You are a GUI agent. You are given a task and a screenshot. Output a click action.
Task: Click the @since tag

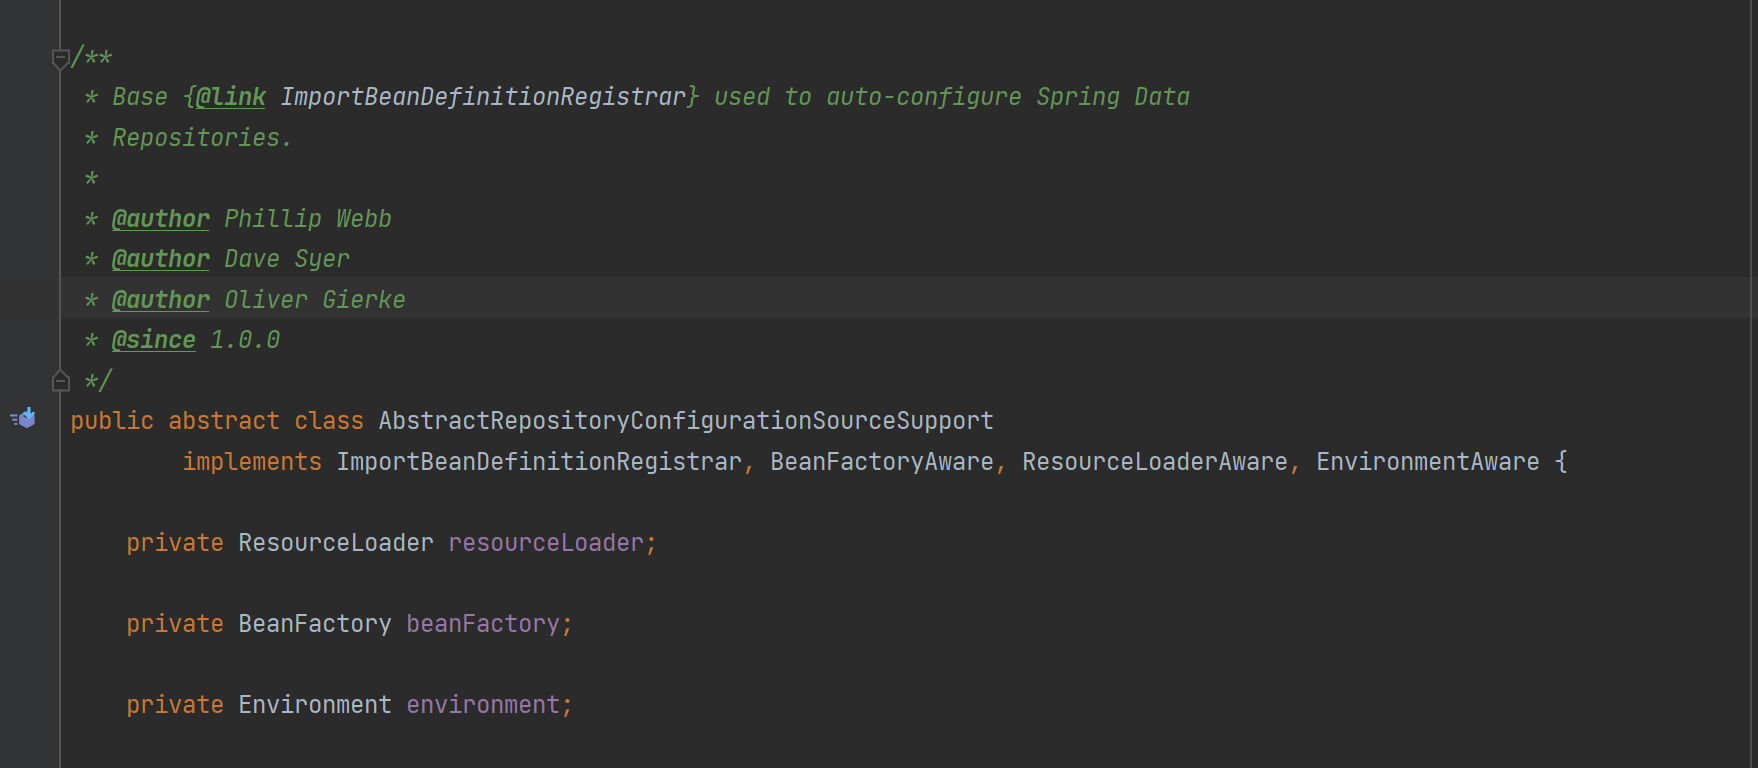click(154, 340)
